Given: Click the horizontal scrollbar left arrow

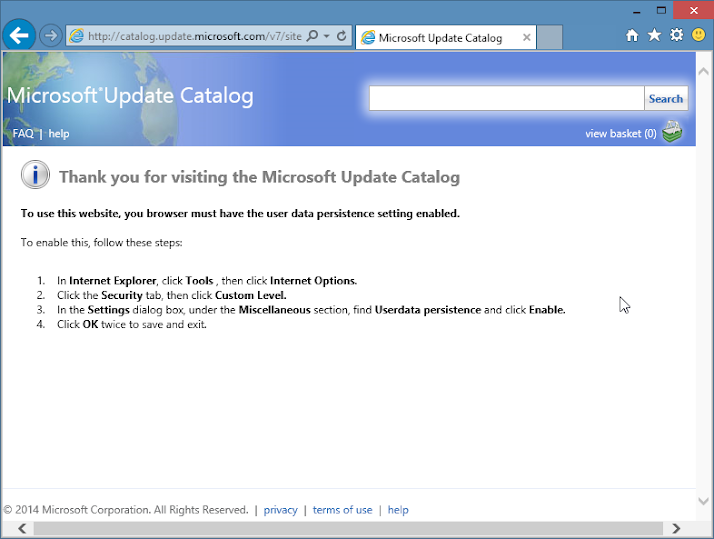Looking at the screenshot, I should (x=22, y=528).
